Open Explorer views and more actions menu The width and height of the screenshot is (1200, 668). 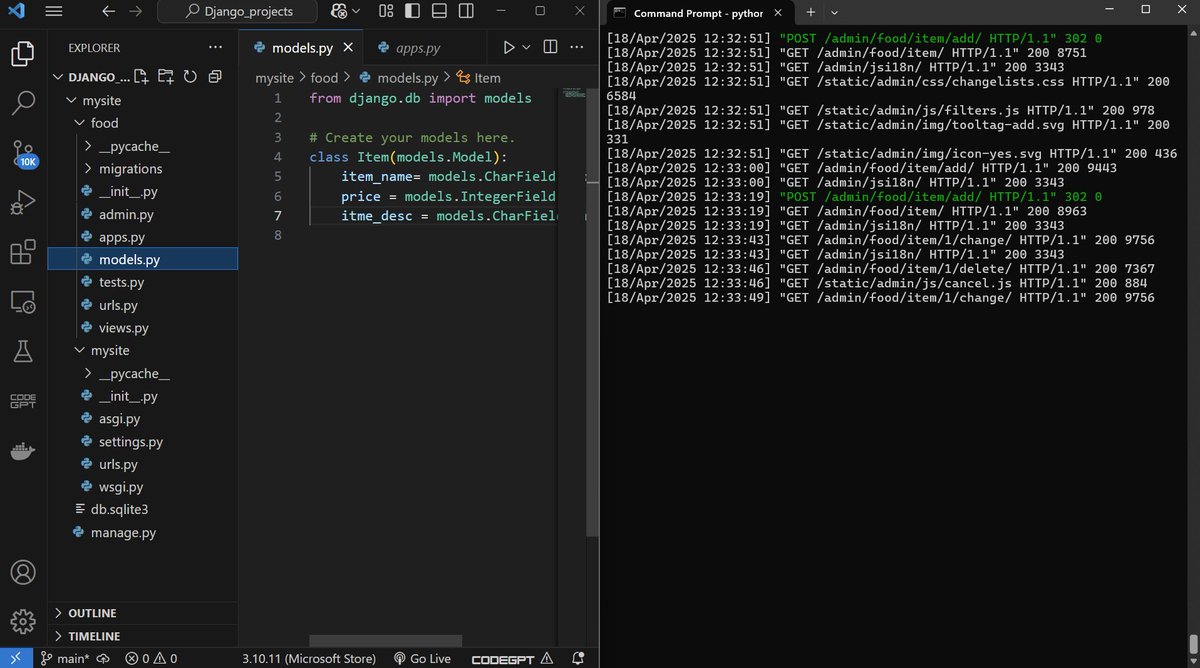(216, 47)
